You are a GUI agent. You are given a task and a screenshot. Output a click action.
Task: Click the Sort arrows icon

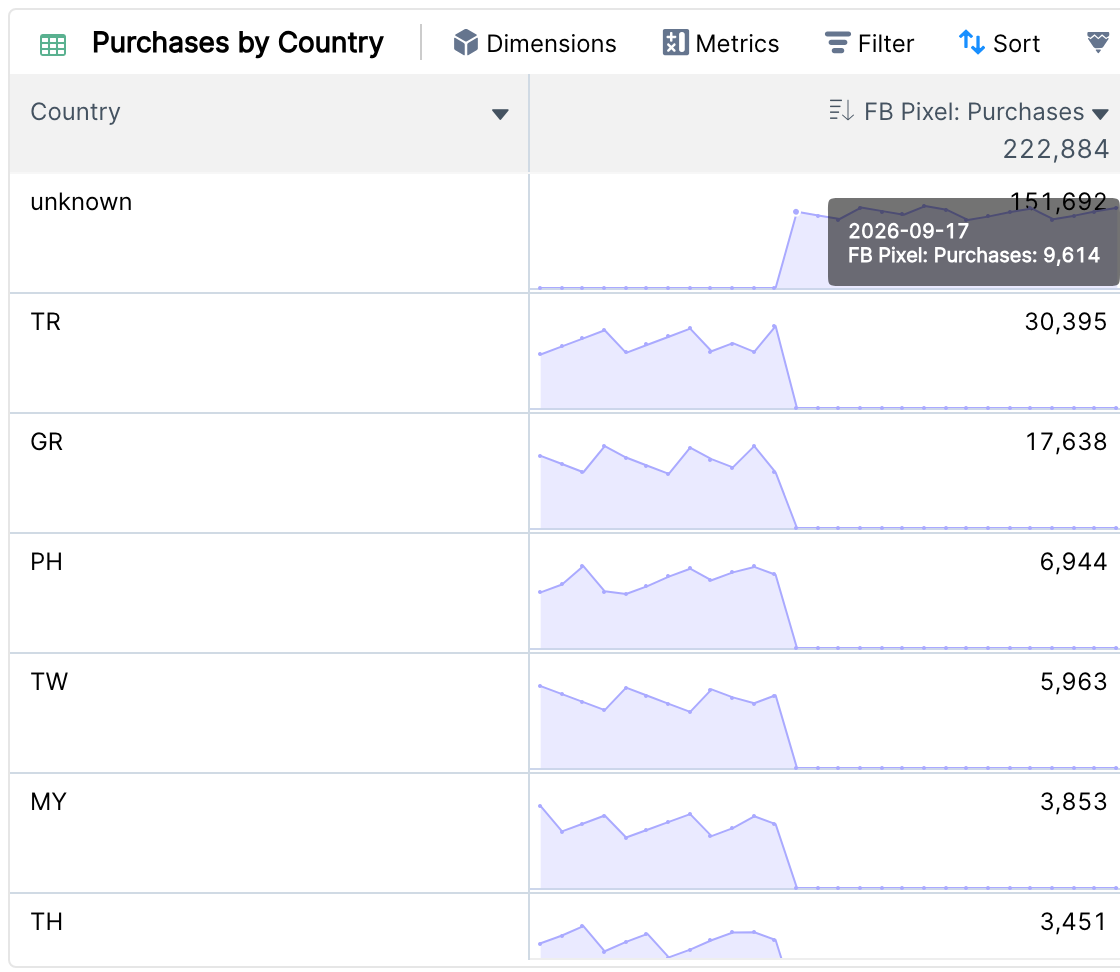(x=971, y=42)
